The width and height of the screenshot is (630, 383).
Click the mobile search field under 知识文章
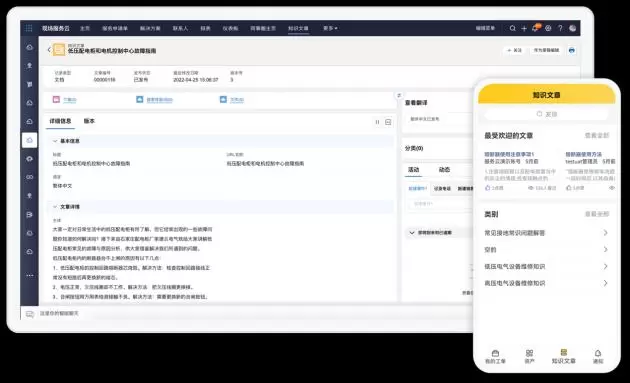pyautogui.click(x=546, y=114)
